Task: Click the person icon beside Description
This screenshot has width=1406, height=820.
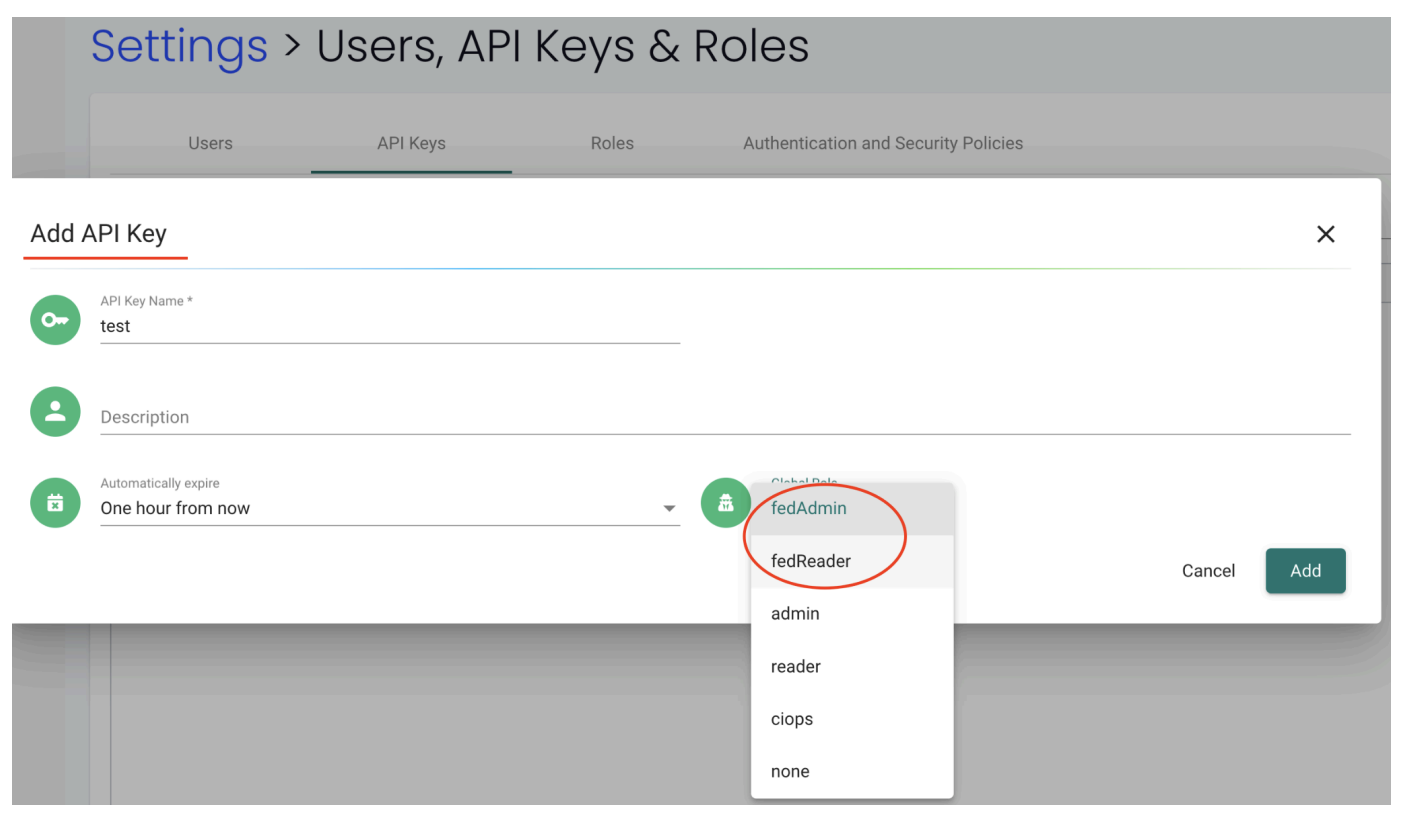Action: (55, 412)
